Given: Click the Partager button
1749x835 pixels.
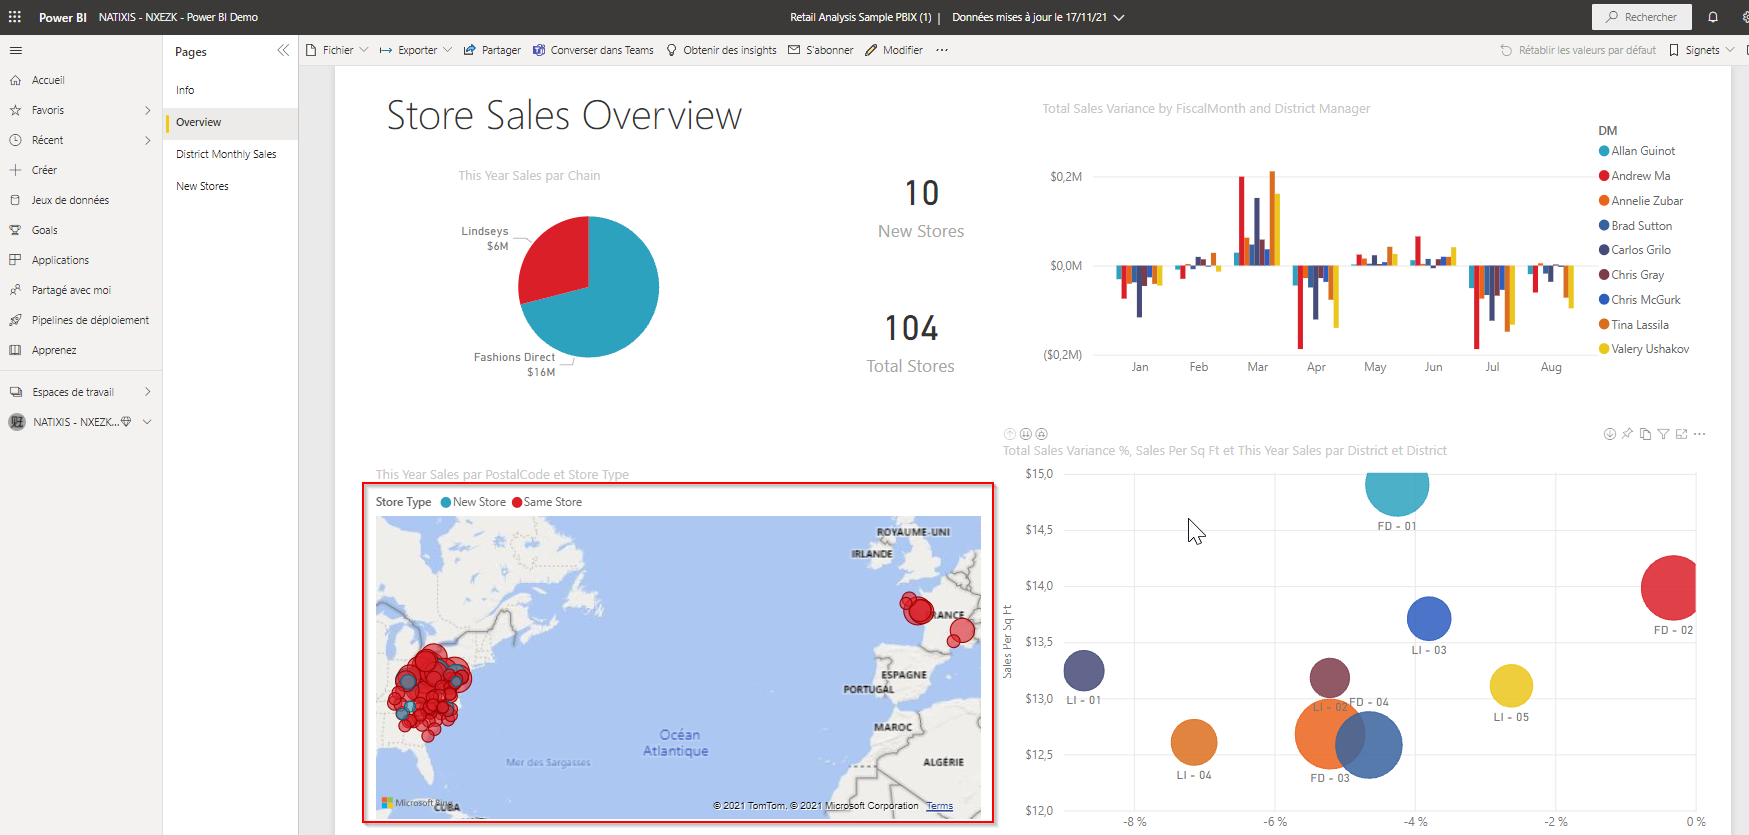Looking at the screenshot, I should point(492,50).
